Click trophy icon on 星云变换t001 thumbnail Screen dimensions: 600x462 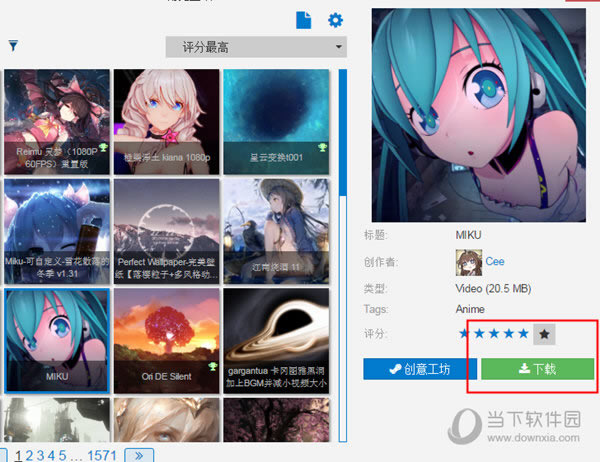click(x=323, y=147)
